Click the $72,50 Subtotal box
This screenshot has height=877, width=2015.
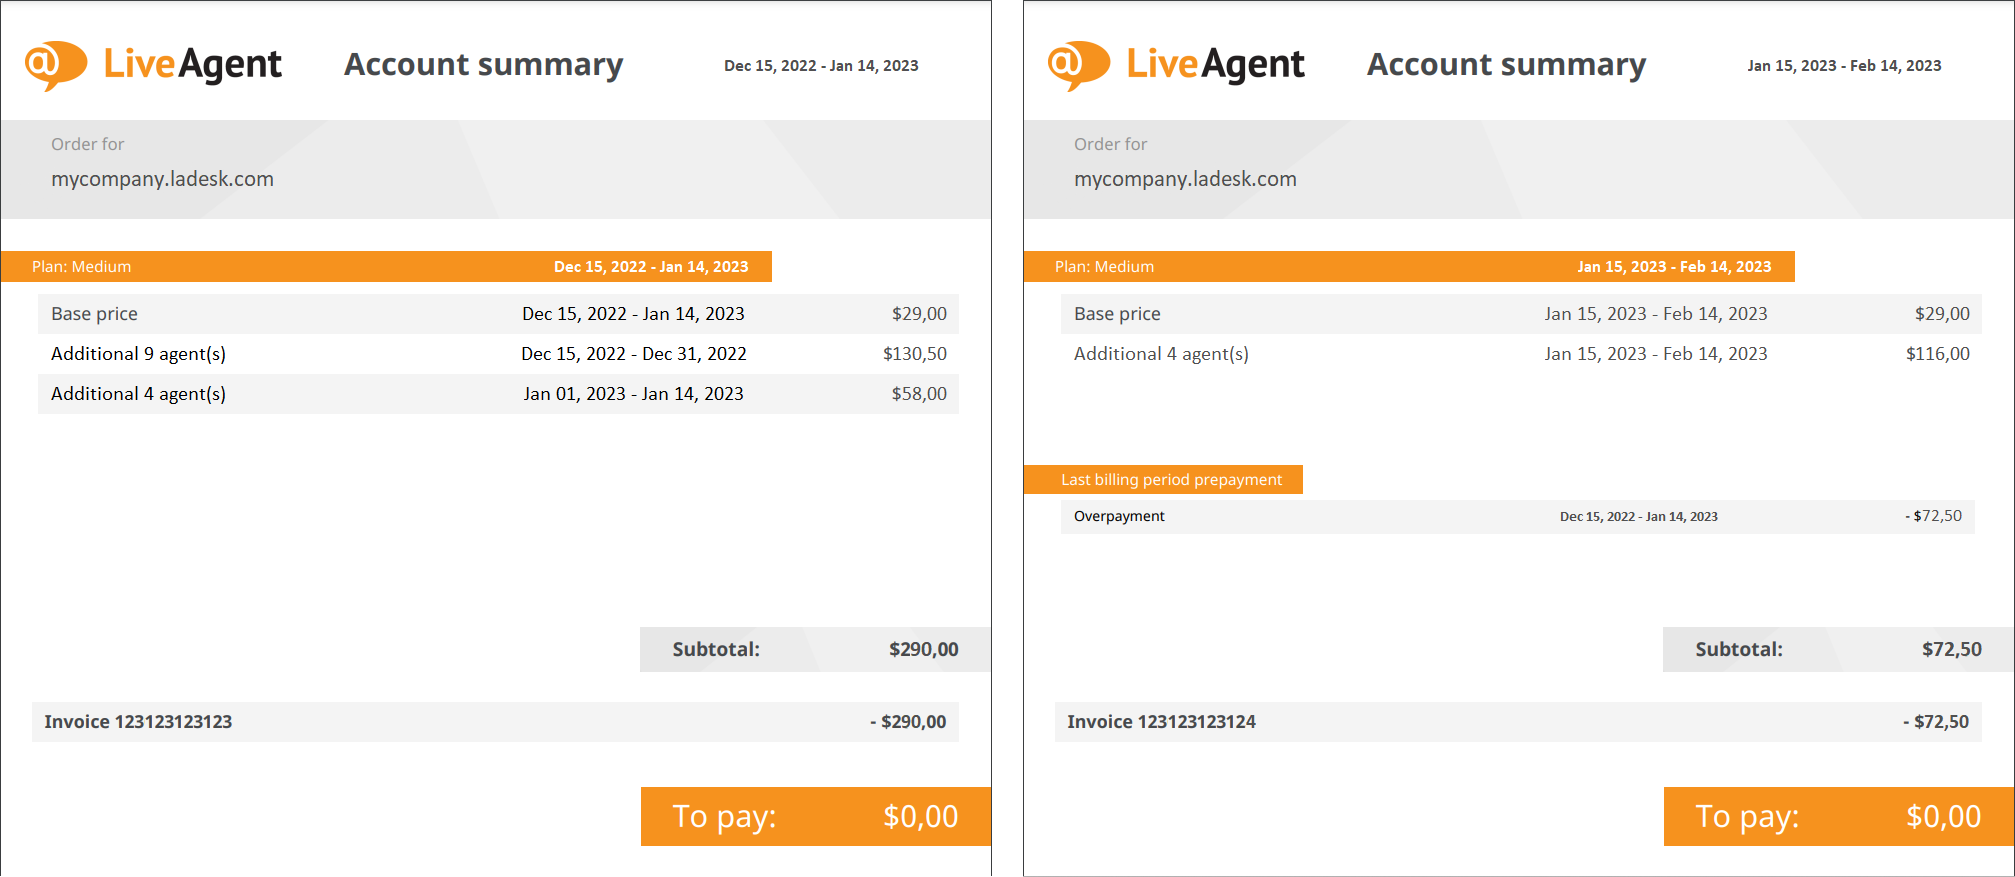1838,649
